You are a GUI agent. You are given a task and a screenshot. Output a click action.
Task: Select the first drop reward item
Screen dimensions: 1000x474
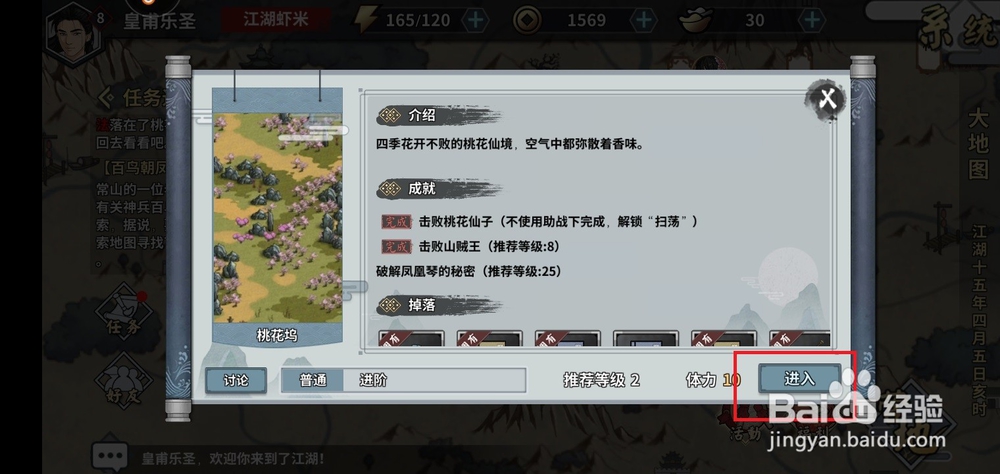(411, 339)
